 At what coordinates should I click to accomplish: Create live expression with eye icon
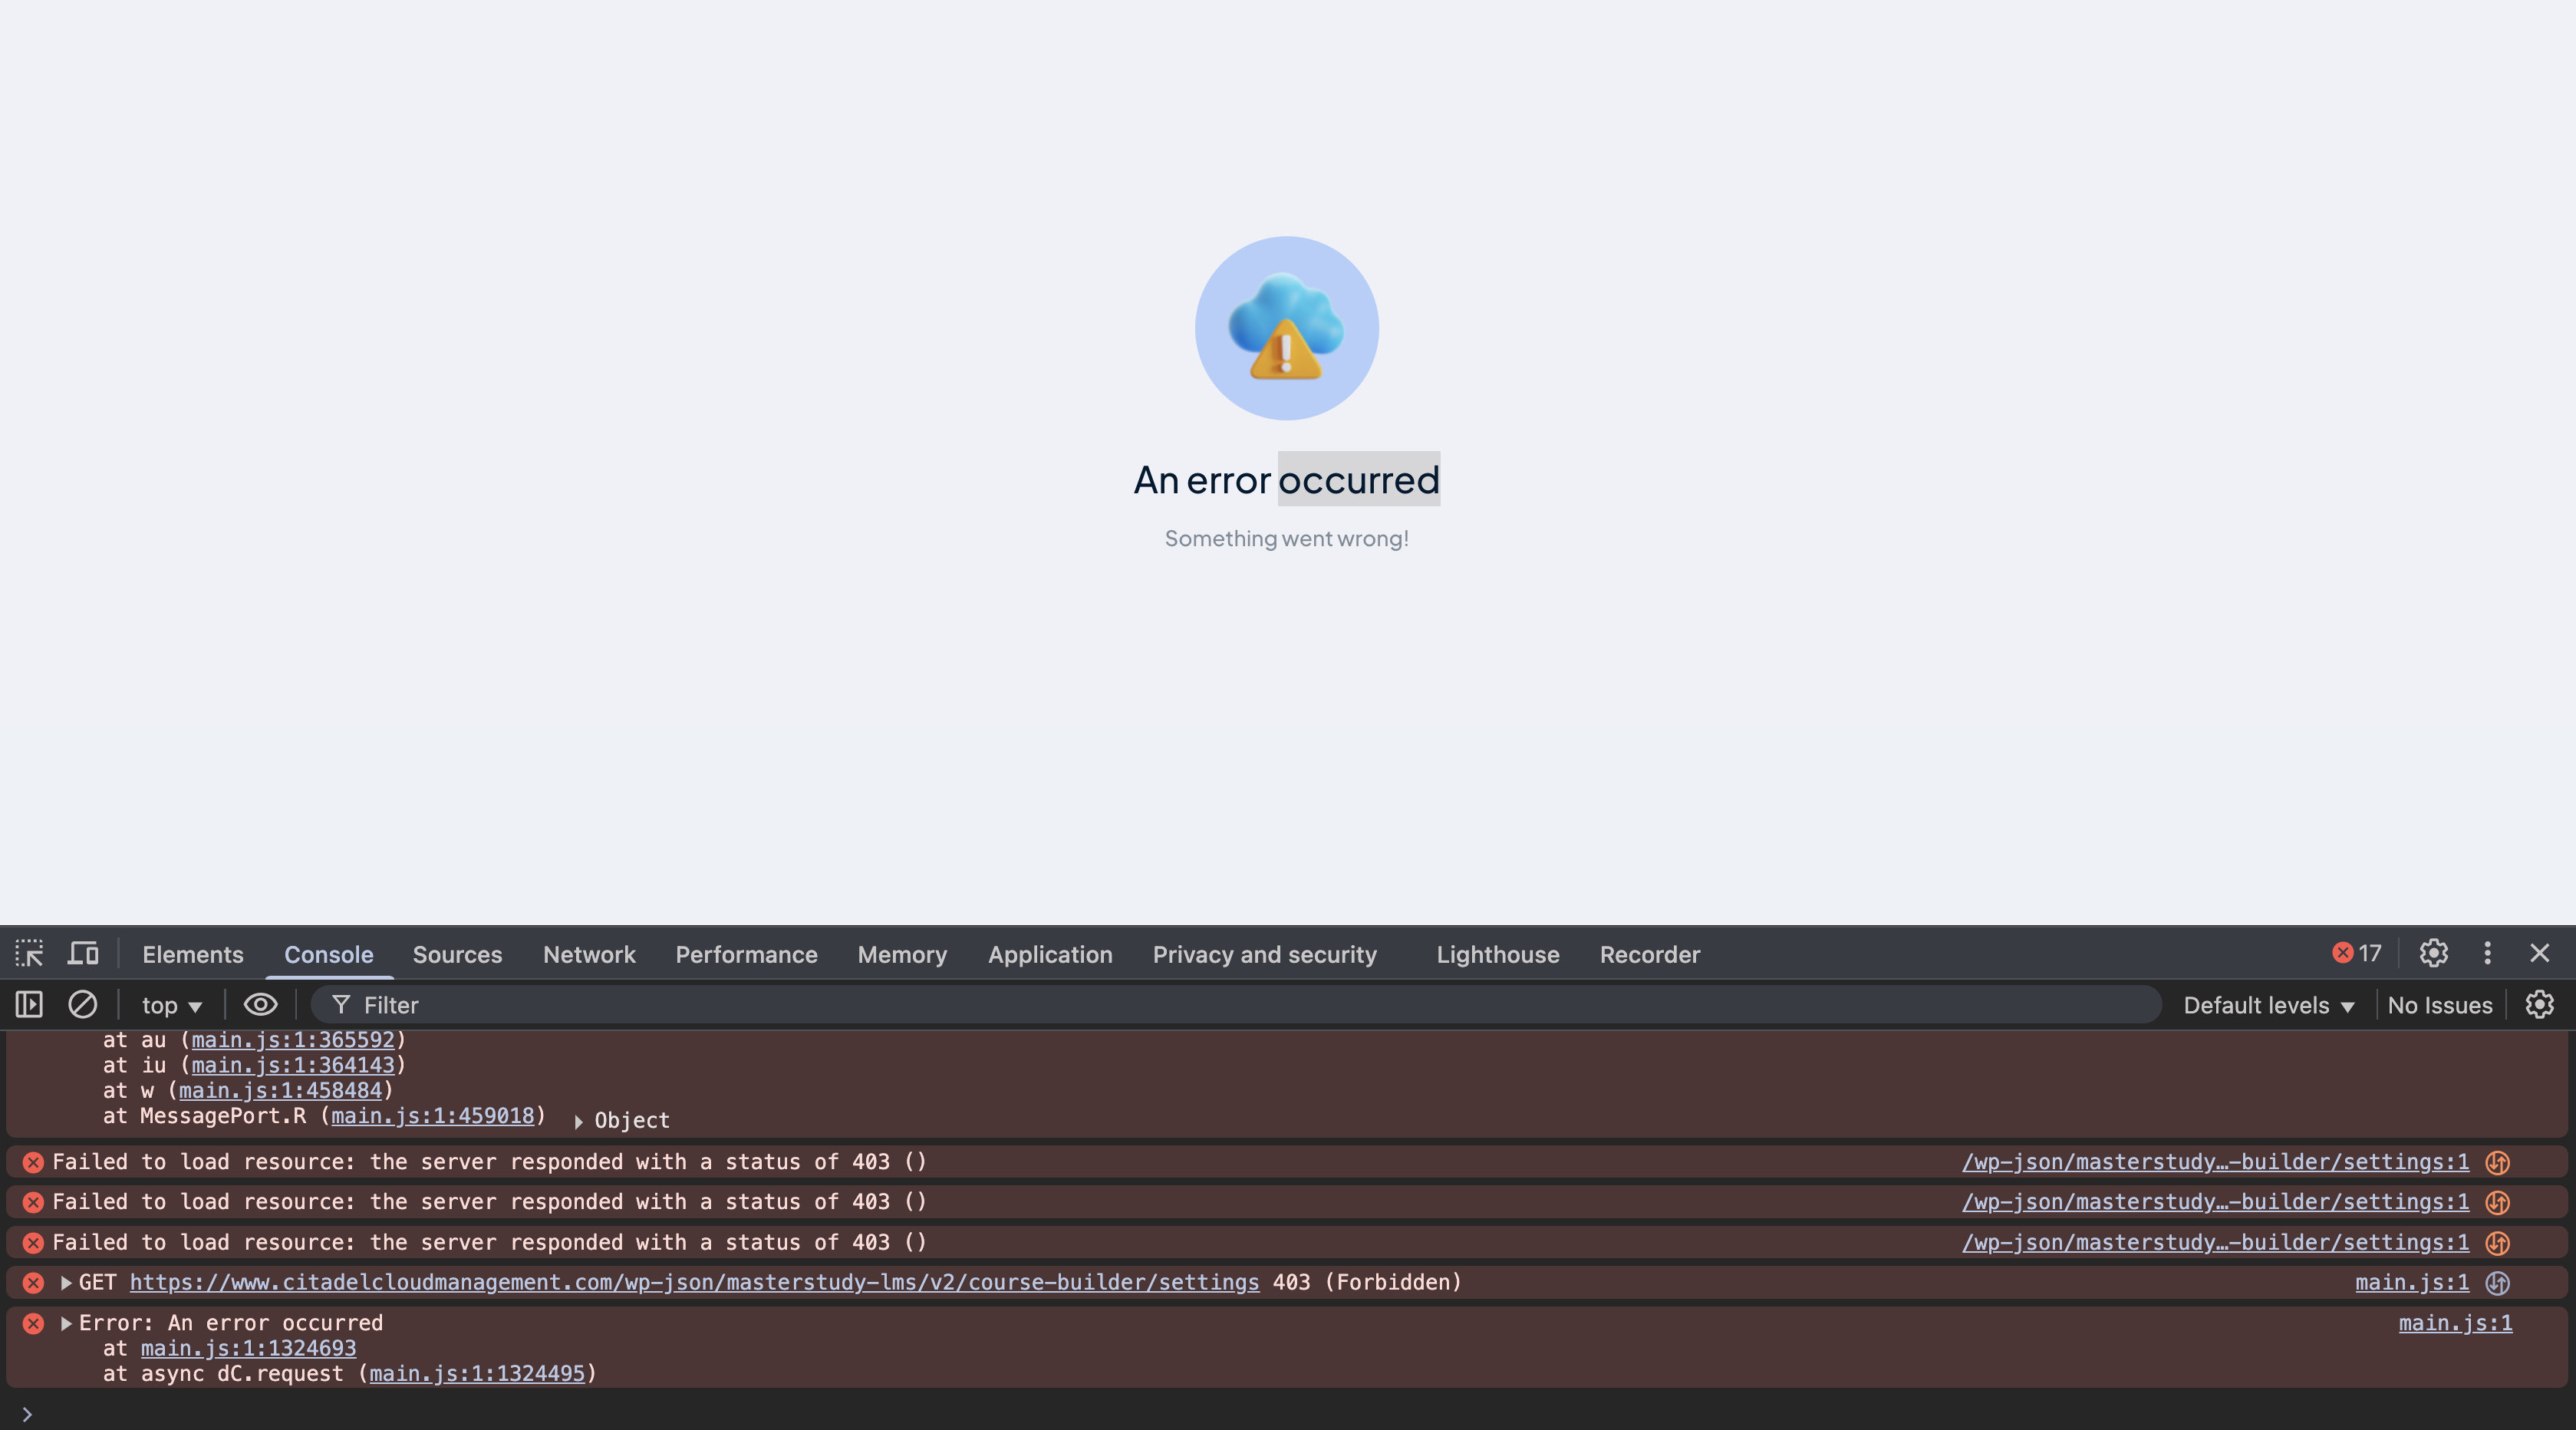click(x=260, y=1004)
